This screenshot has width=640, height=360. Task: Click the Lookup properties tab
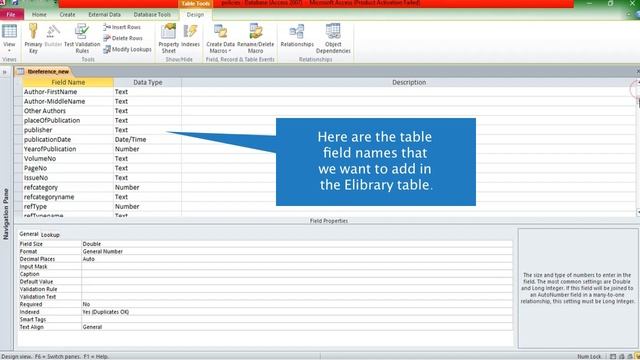pos(50,235)
